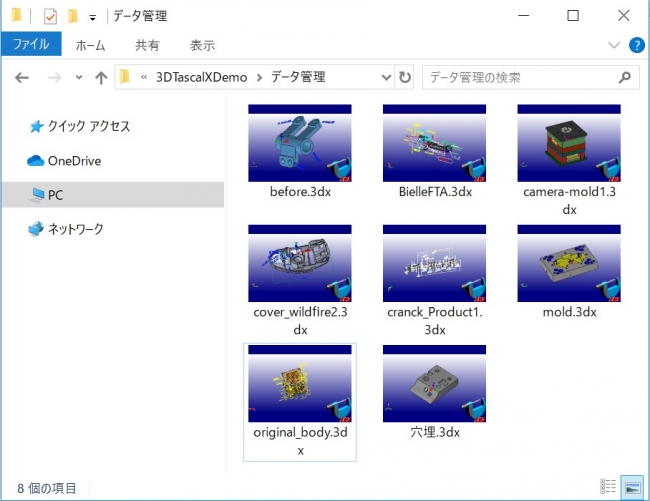Refresh the folder view
The height and width of the screenshot is (501, 650).
pos(405,77)
